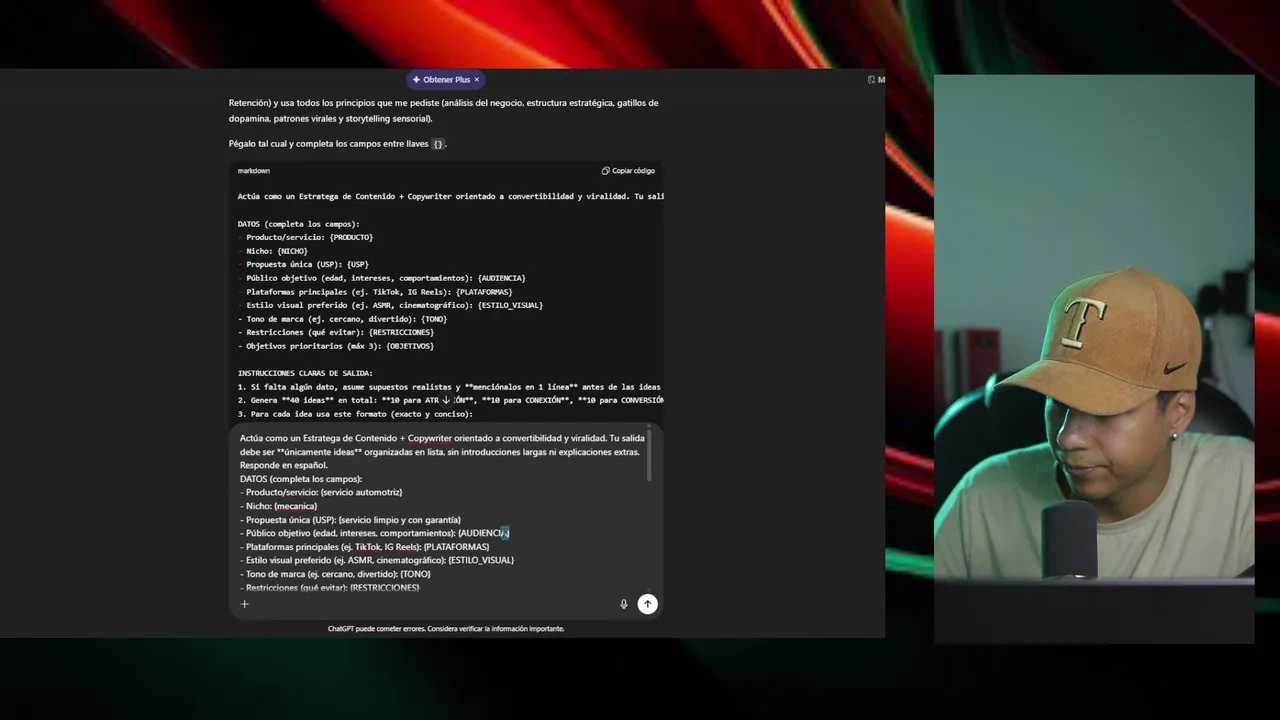
Task: Click the copy icon beside Copiar código
Action: [605, 171]
